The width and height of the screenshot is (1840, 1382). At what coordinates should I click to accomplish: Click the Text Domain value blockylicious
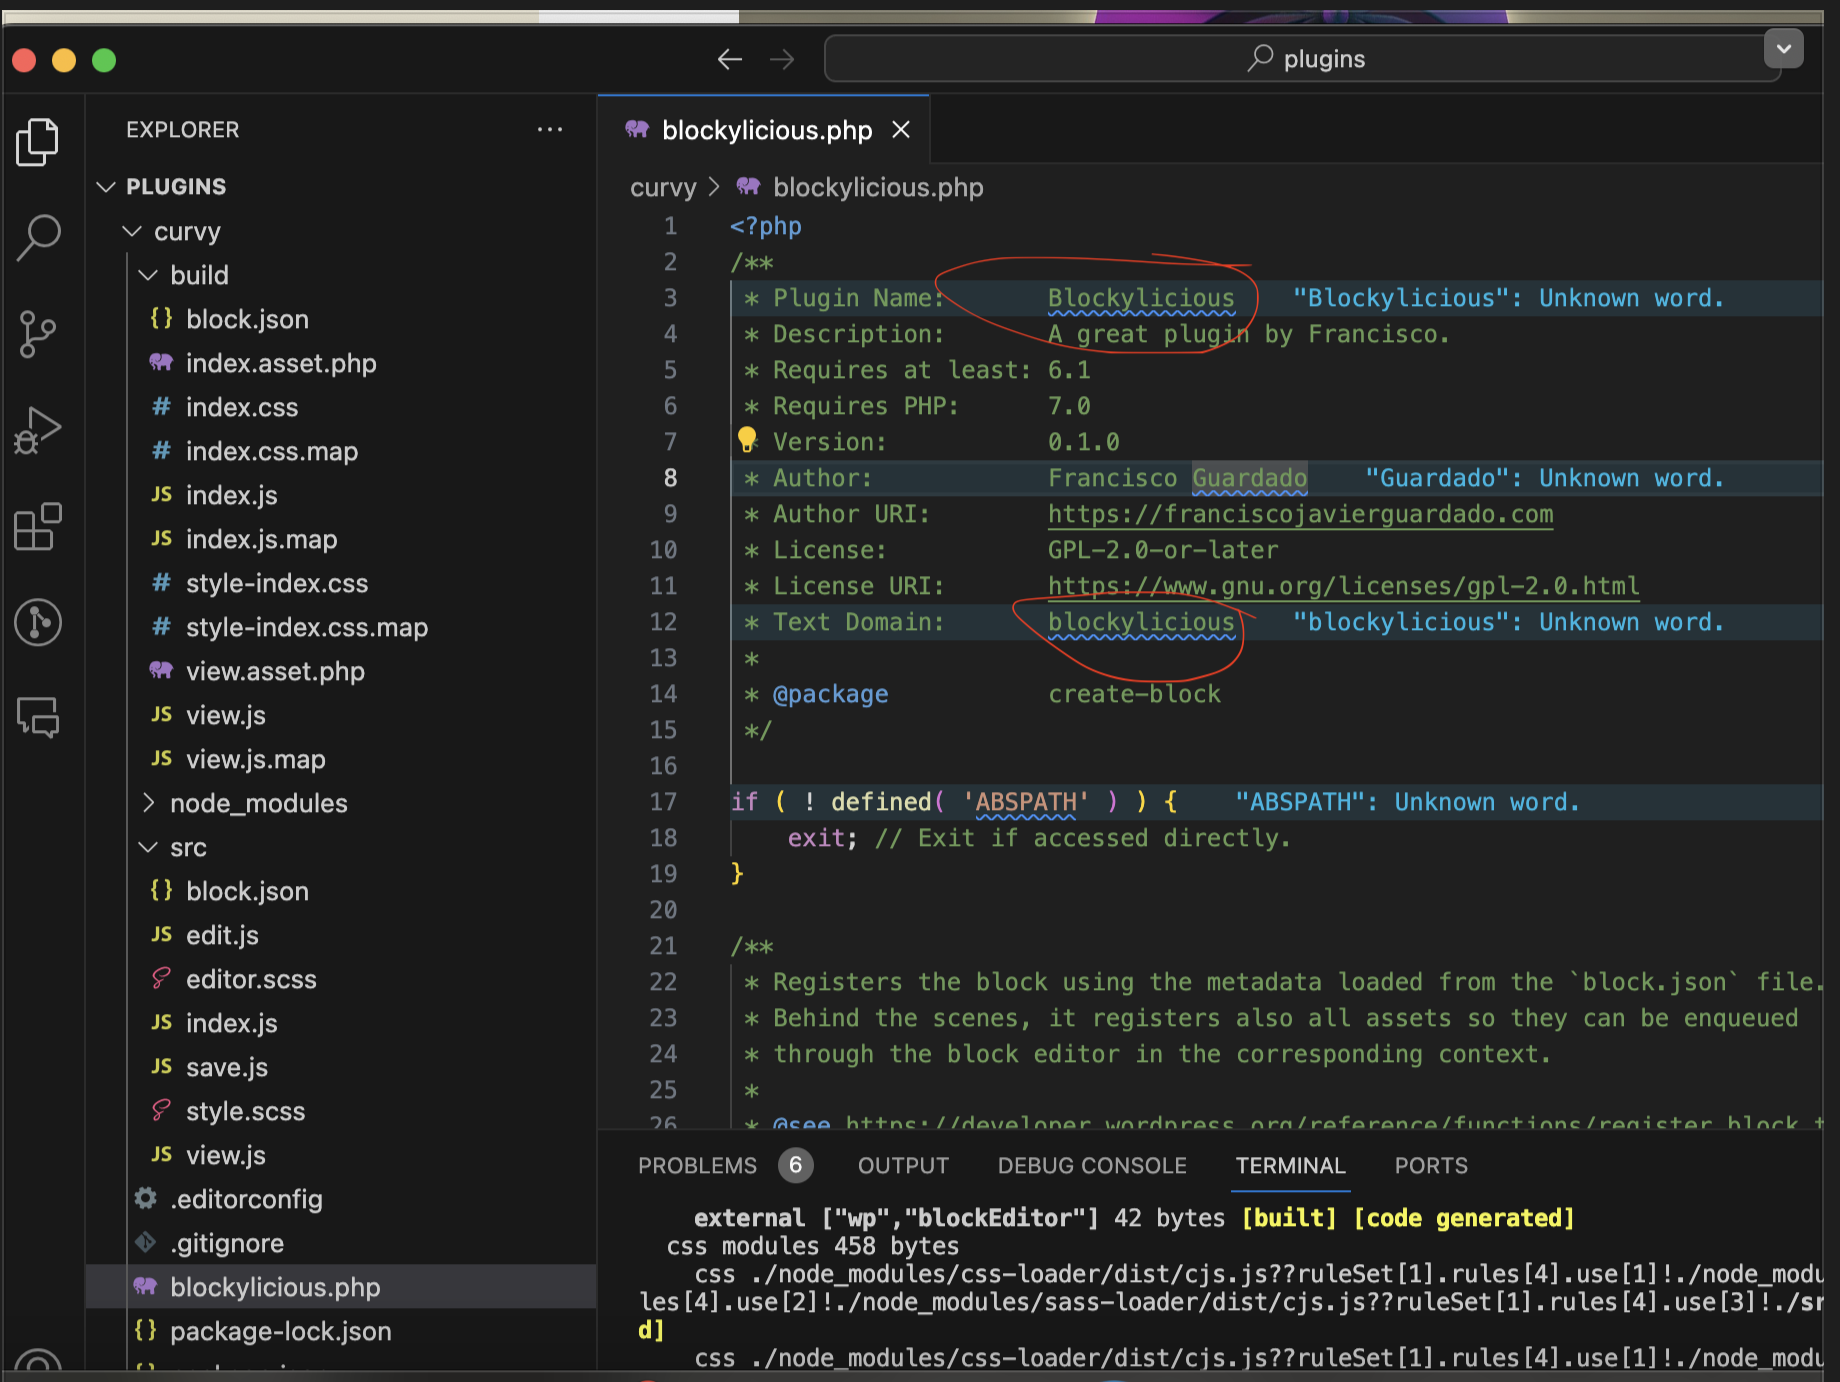[1141, 622]
